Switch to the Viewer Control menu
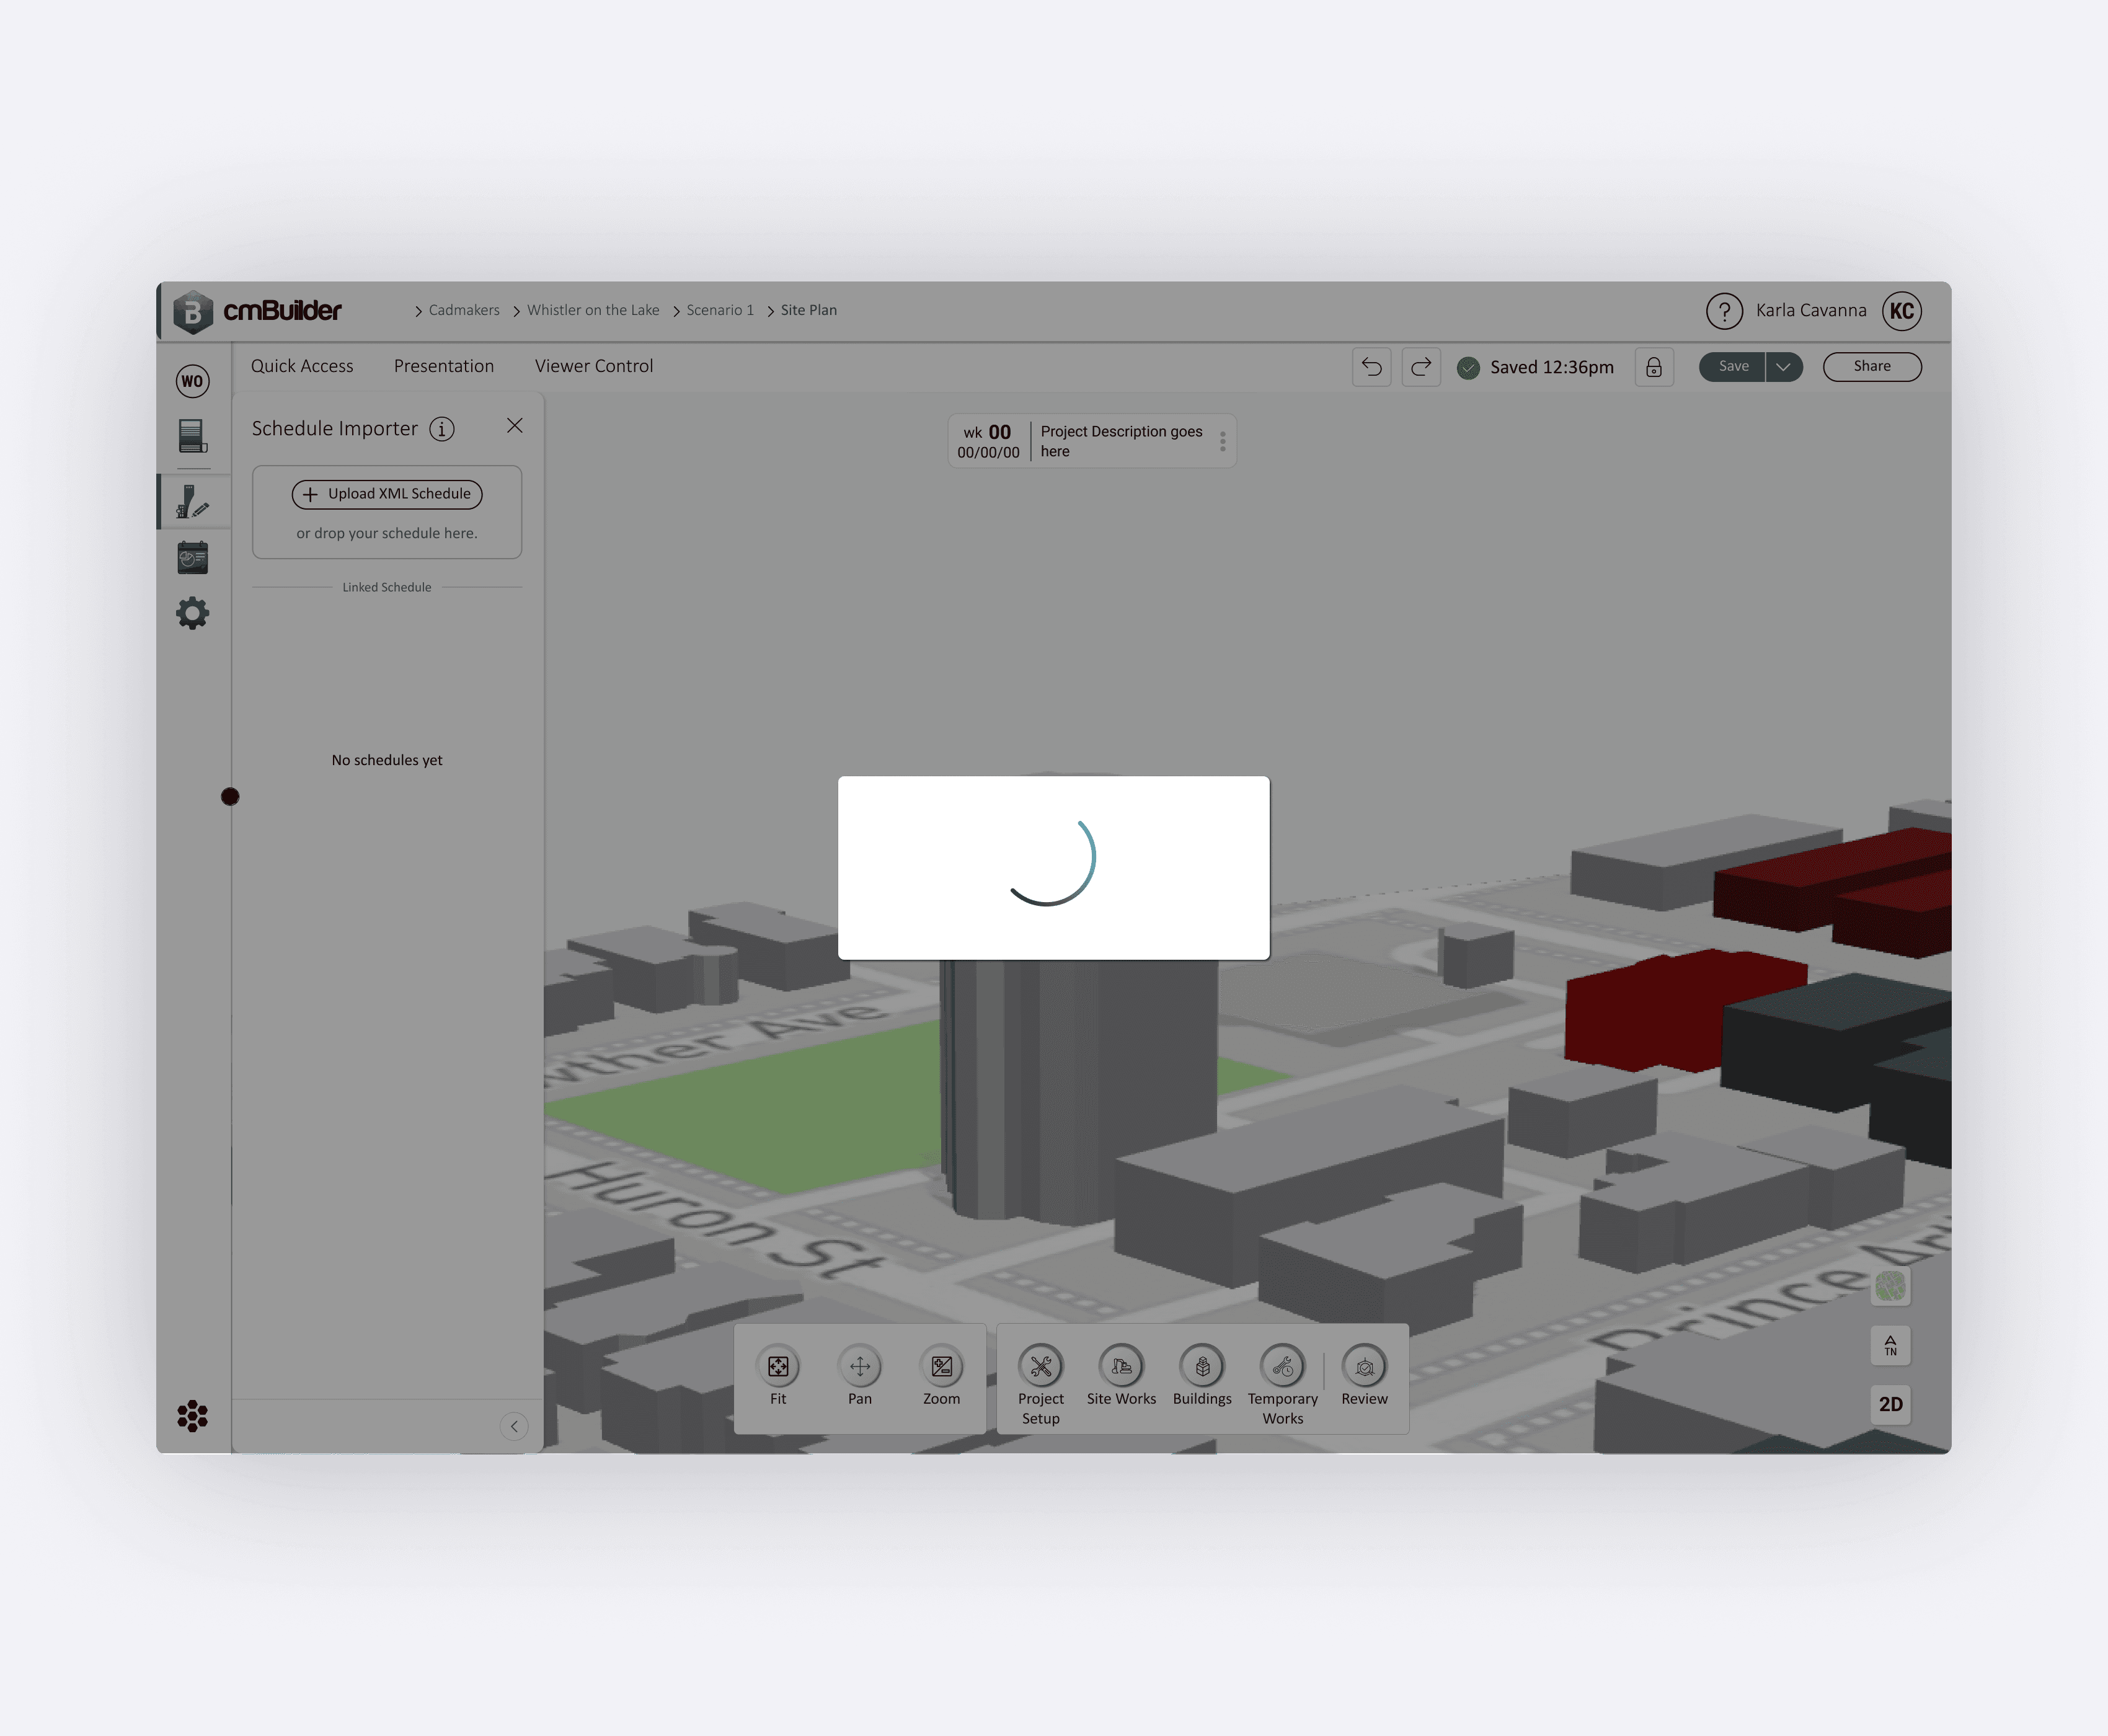The image size is (2108, 1736). 594,366
